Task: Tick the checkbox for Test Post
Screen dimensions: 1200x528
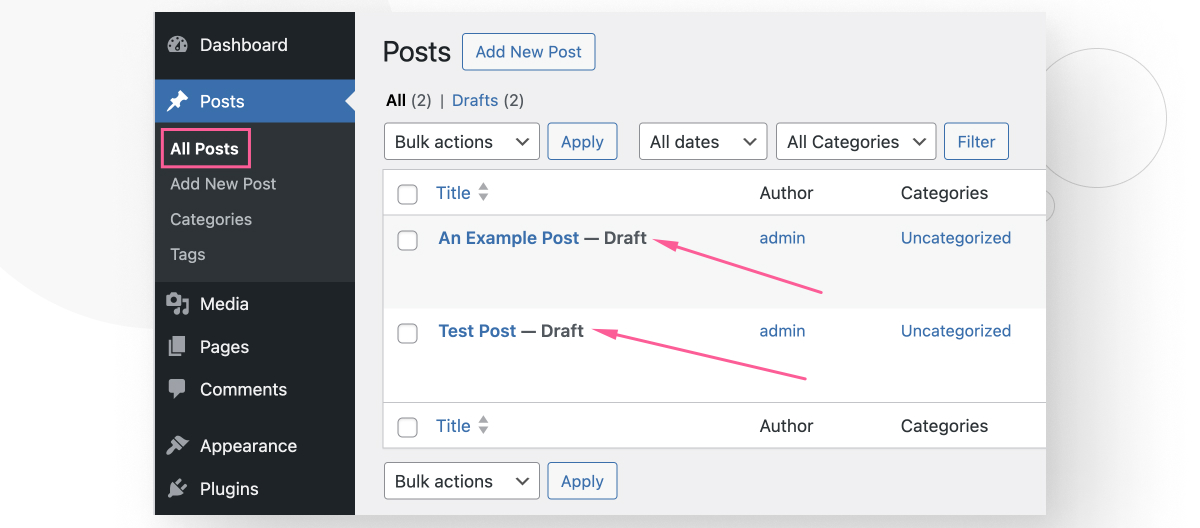Action: (x=407, y=333)
